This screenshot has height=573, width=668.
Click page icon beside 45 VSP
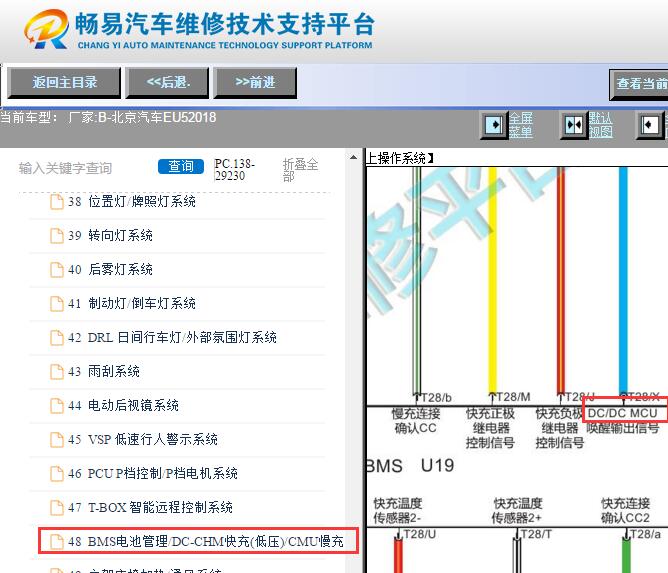point(57,439)
